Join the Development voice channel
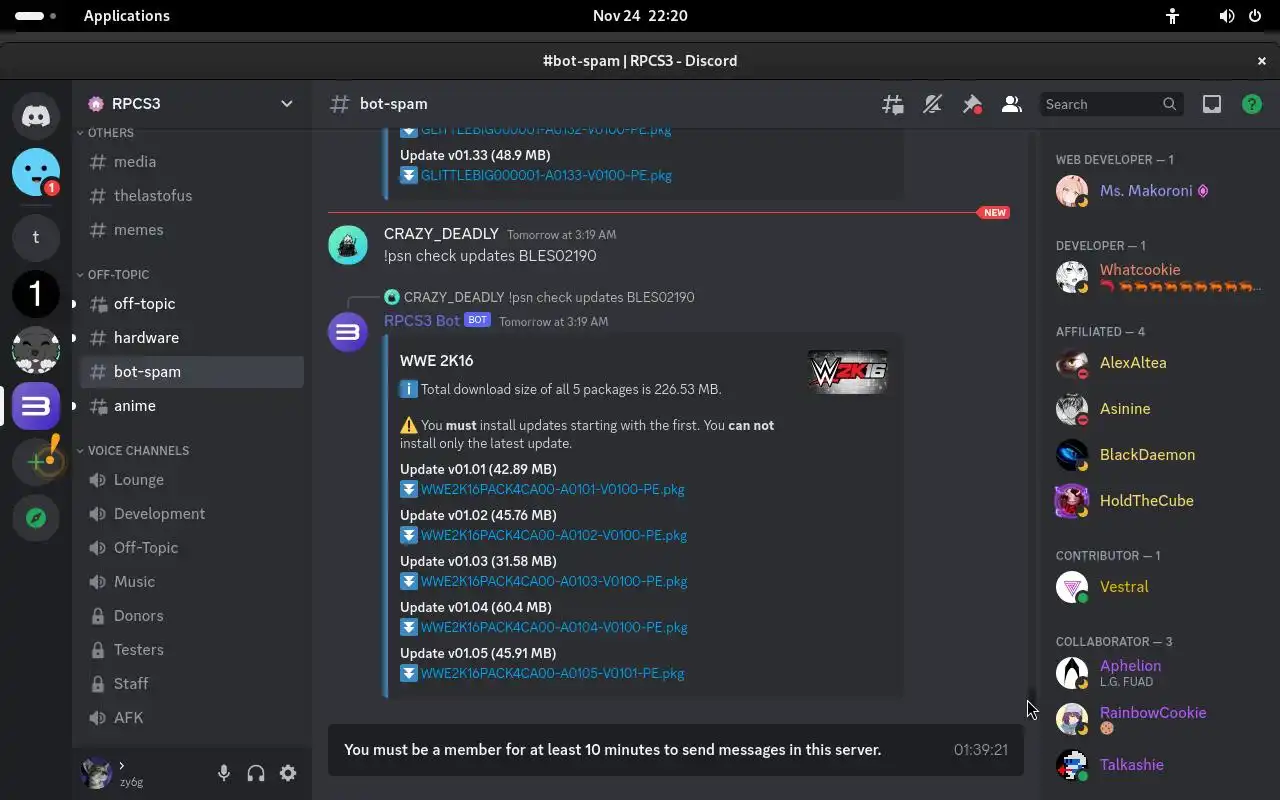1280x800 pixels. 191,514
